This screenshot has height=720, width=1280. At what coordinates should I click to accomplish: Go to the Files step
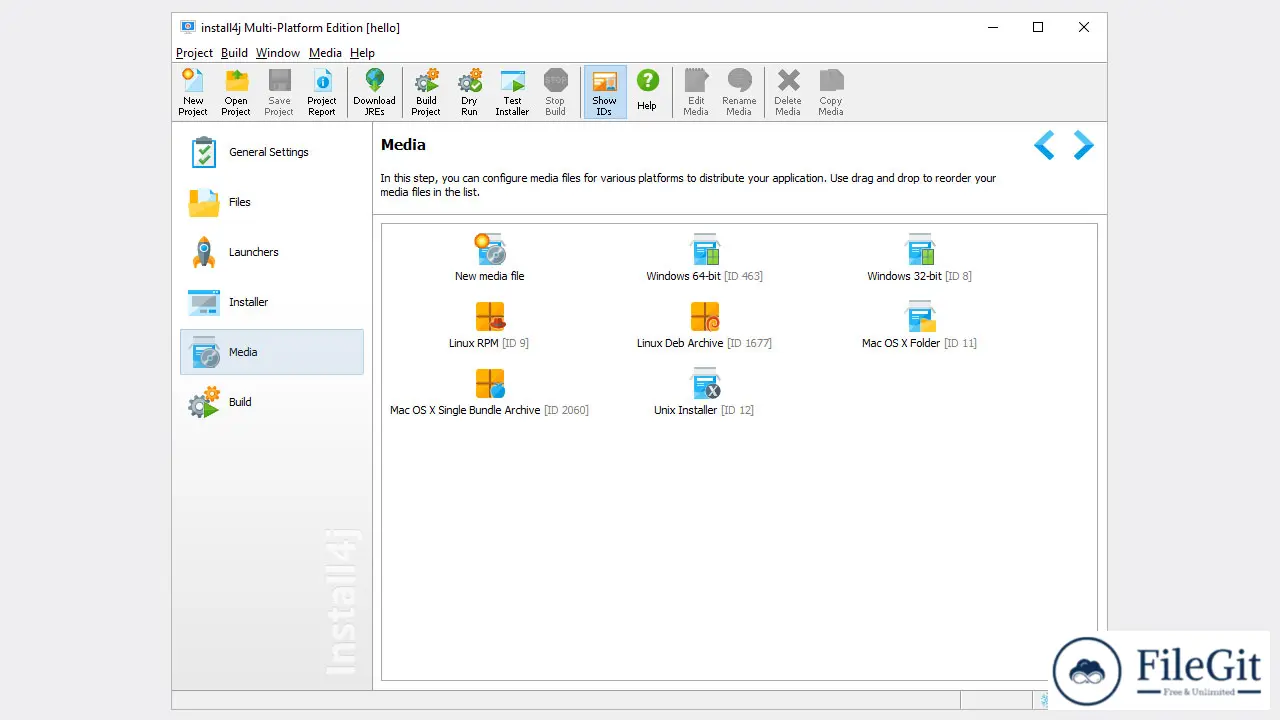[272, 202]
